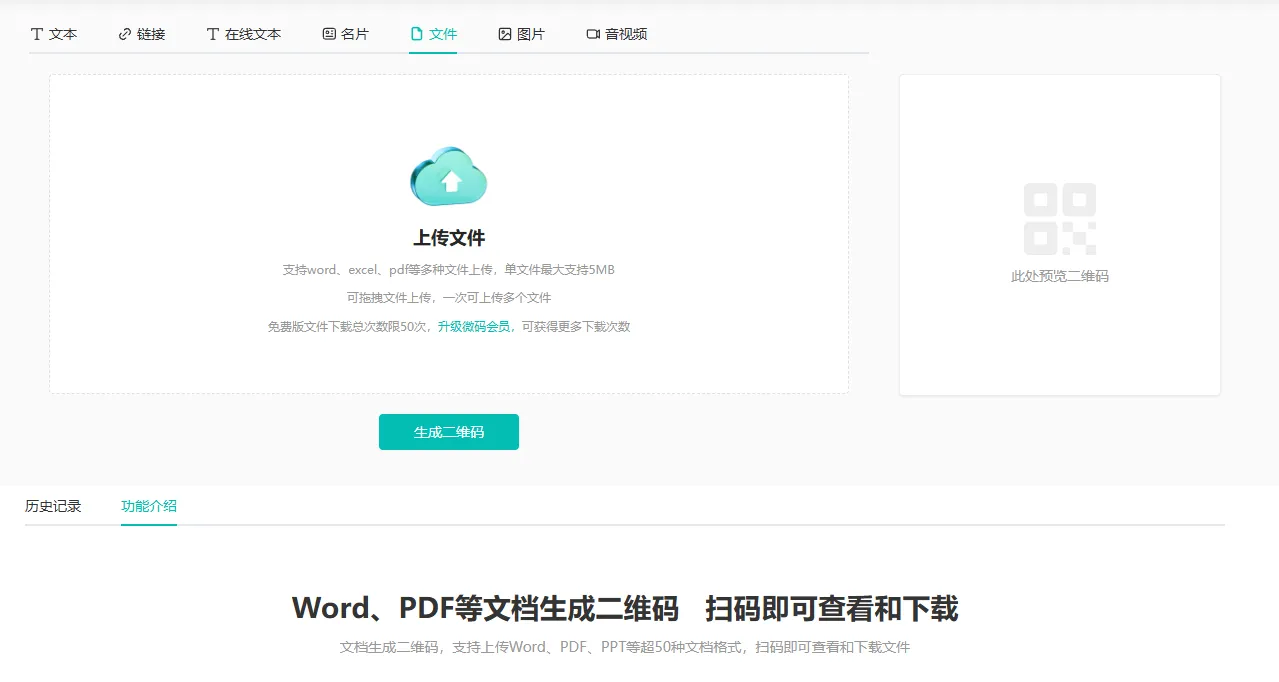Click the business card icon beside 名片
Viewport: 1279px width, 682px height.
(329, 34)
